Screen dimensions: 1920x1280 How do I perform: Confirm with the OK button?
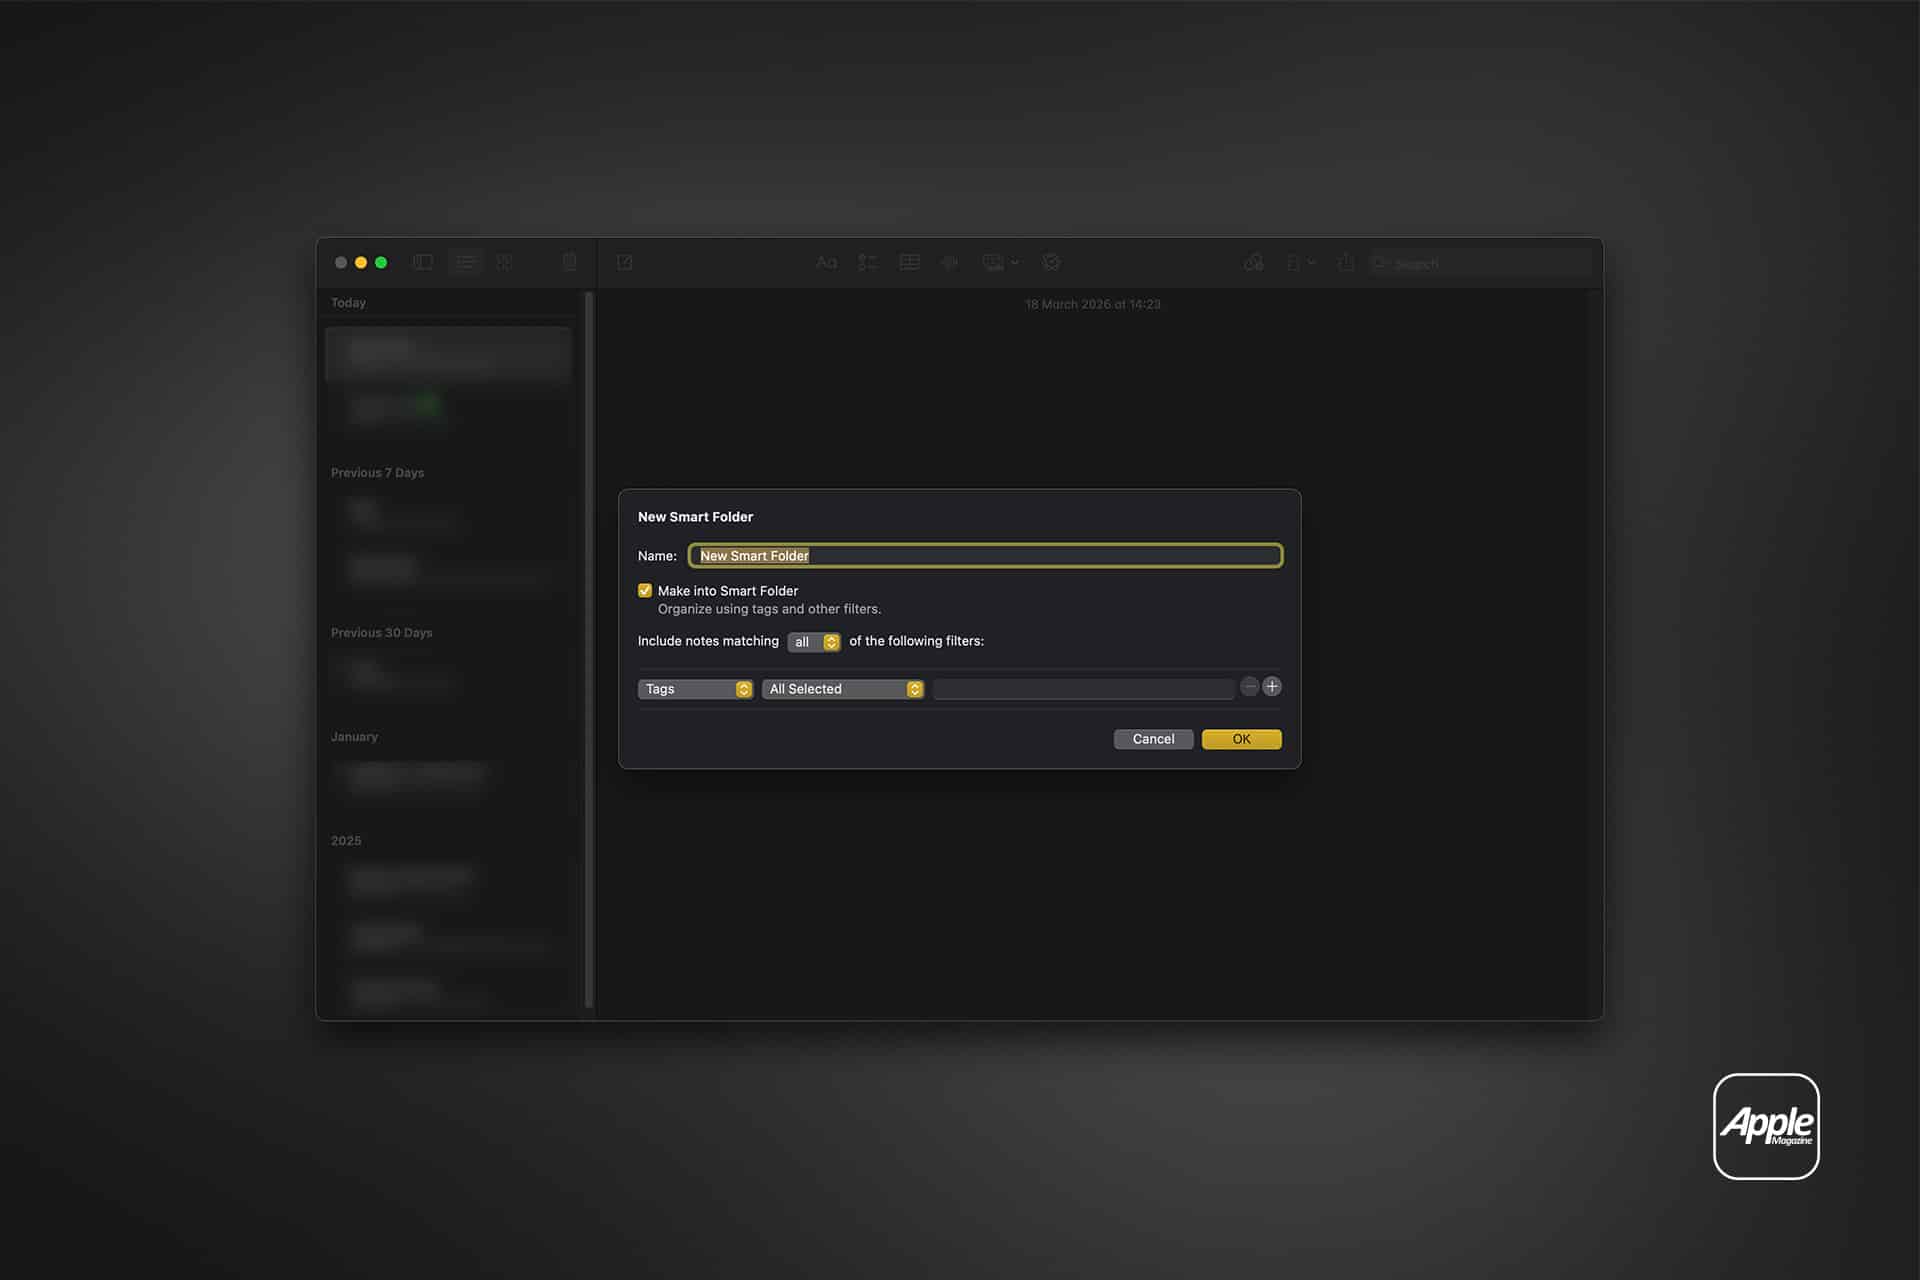point(1241,739)
